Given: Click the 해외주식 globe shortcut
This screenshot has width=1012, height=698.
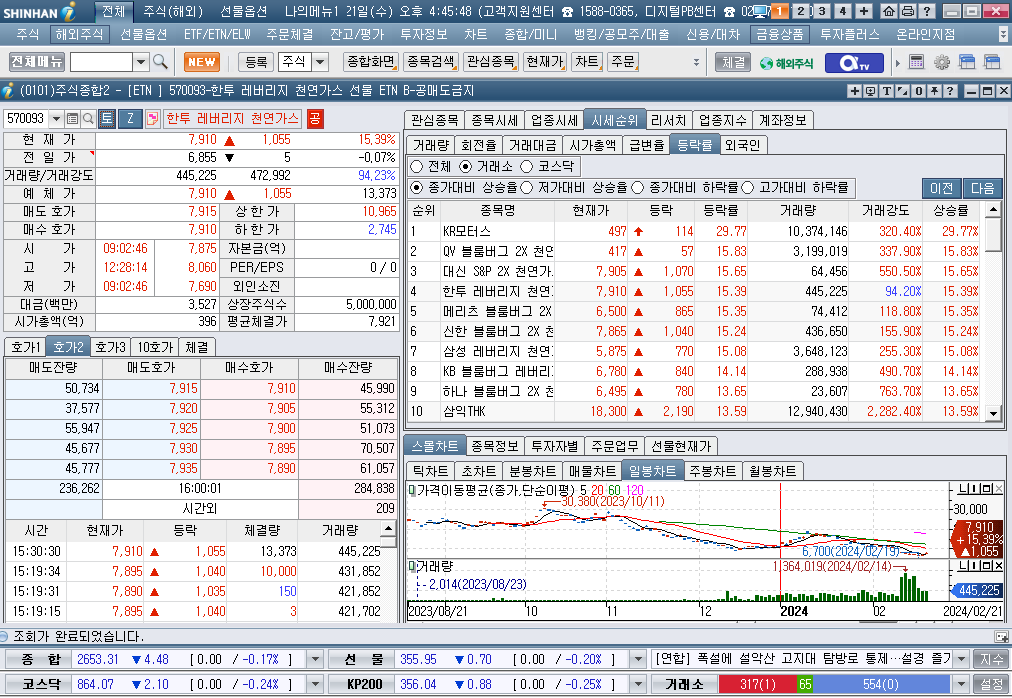Looking at the screenshot, I should 786,63.
